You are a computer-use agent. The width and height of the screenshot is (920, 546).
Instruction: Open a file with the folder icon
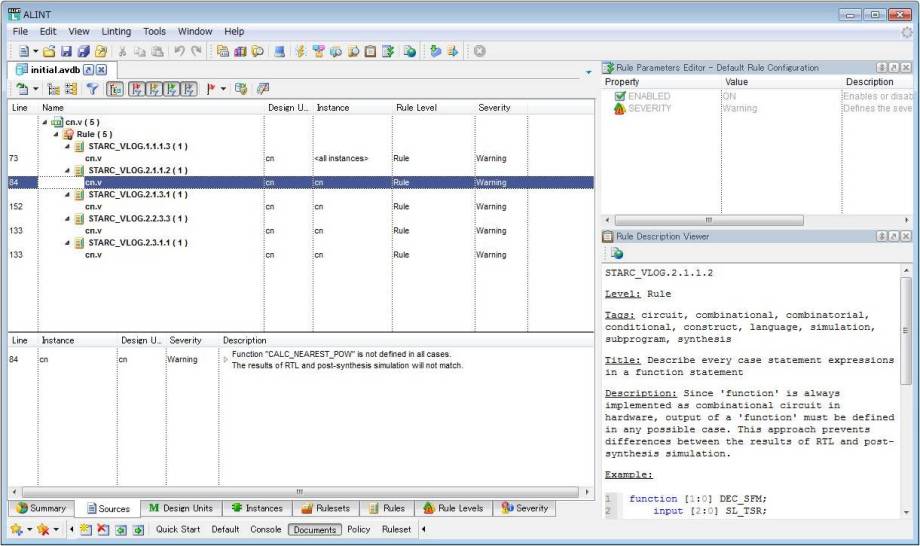[x=49, y=52]
